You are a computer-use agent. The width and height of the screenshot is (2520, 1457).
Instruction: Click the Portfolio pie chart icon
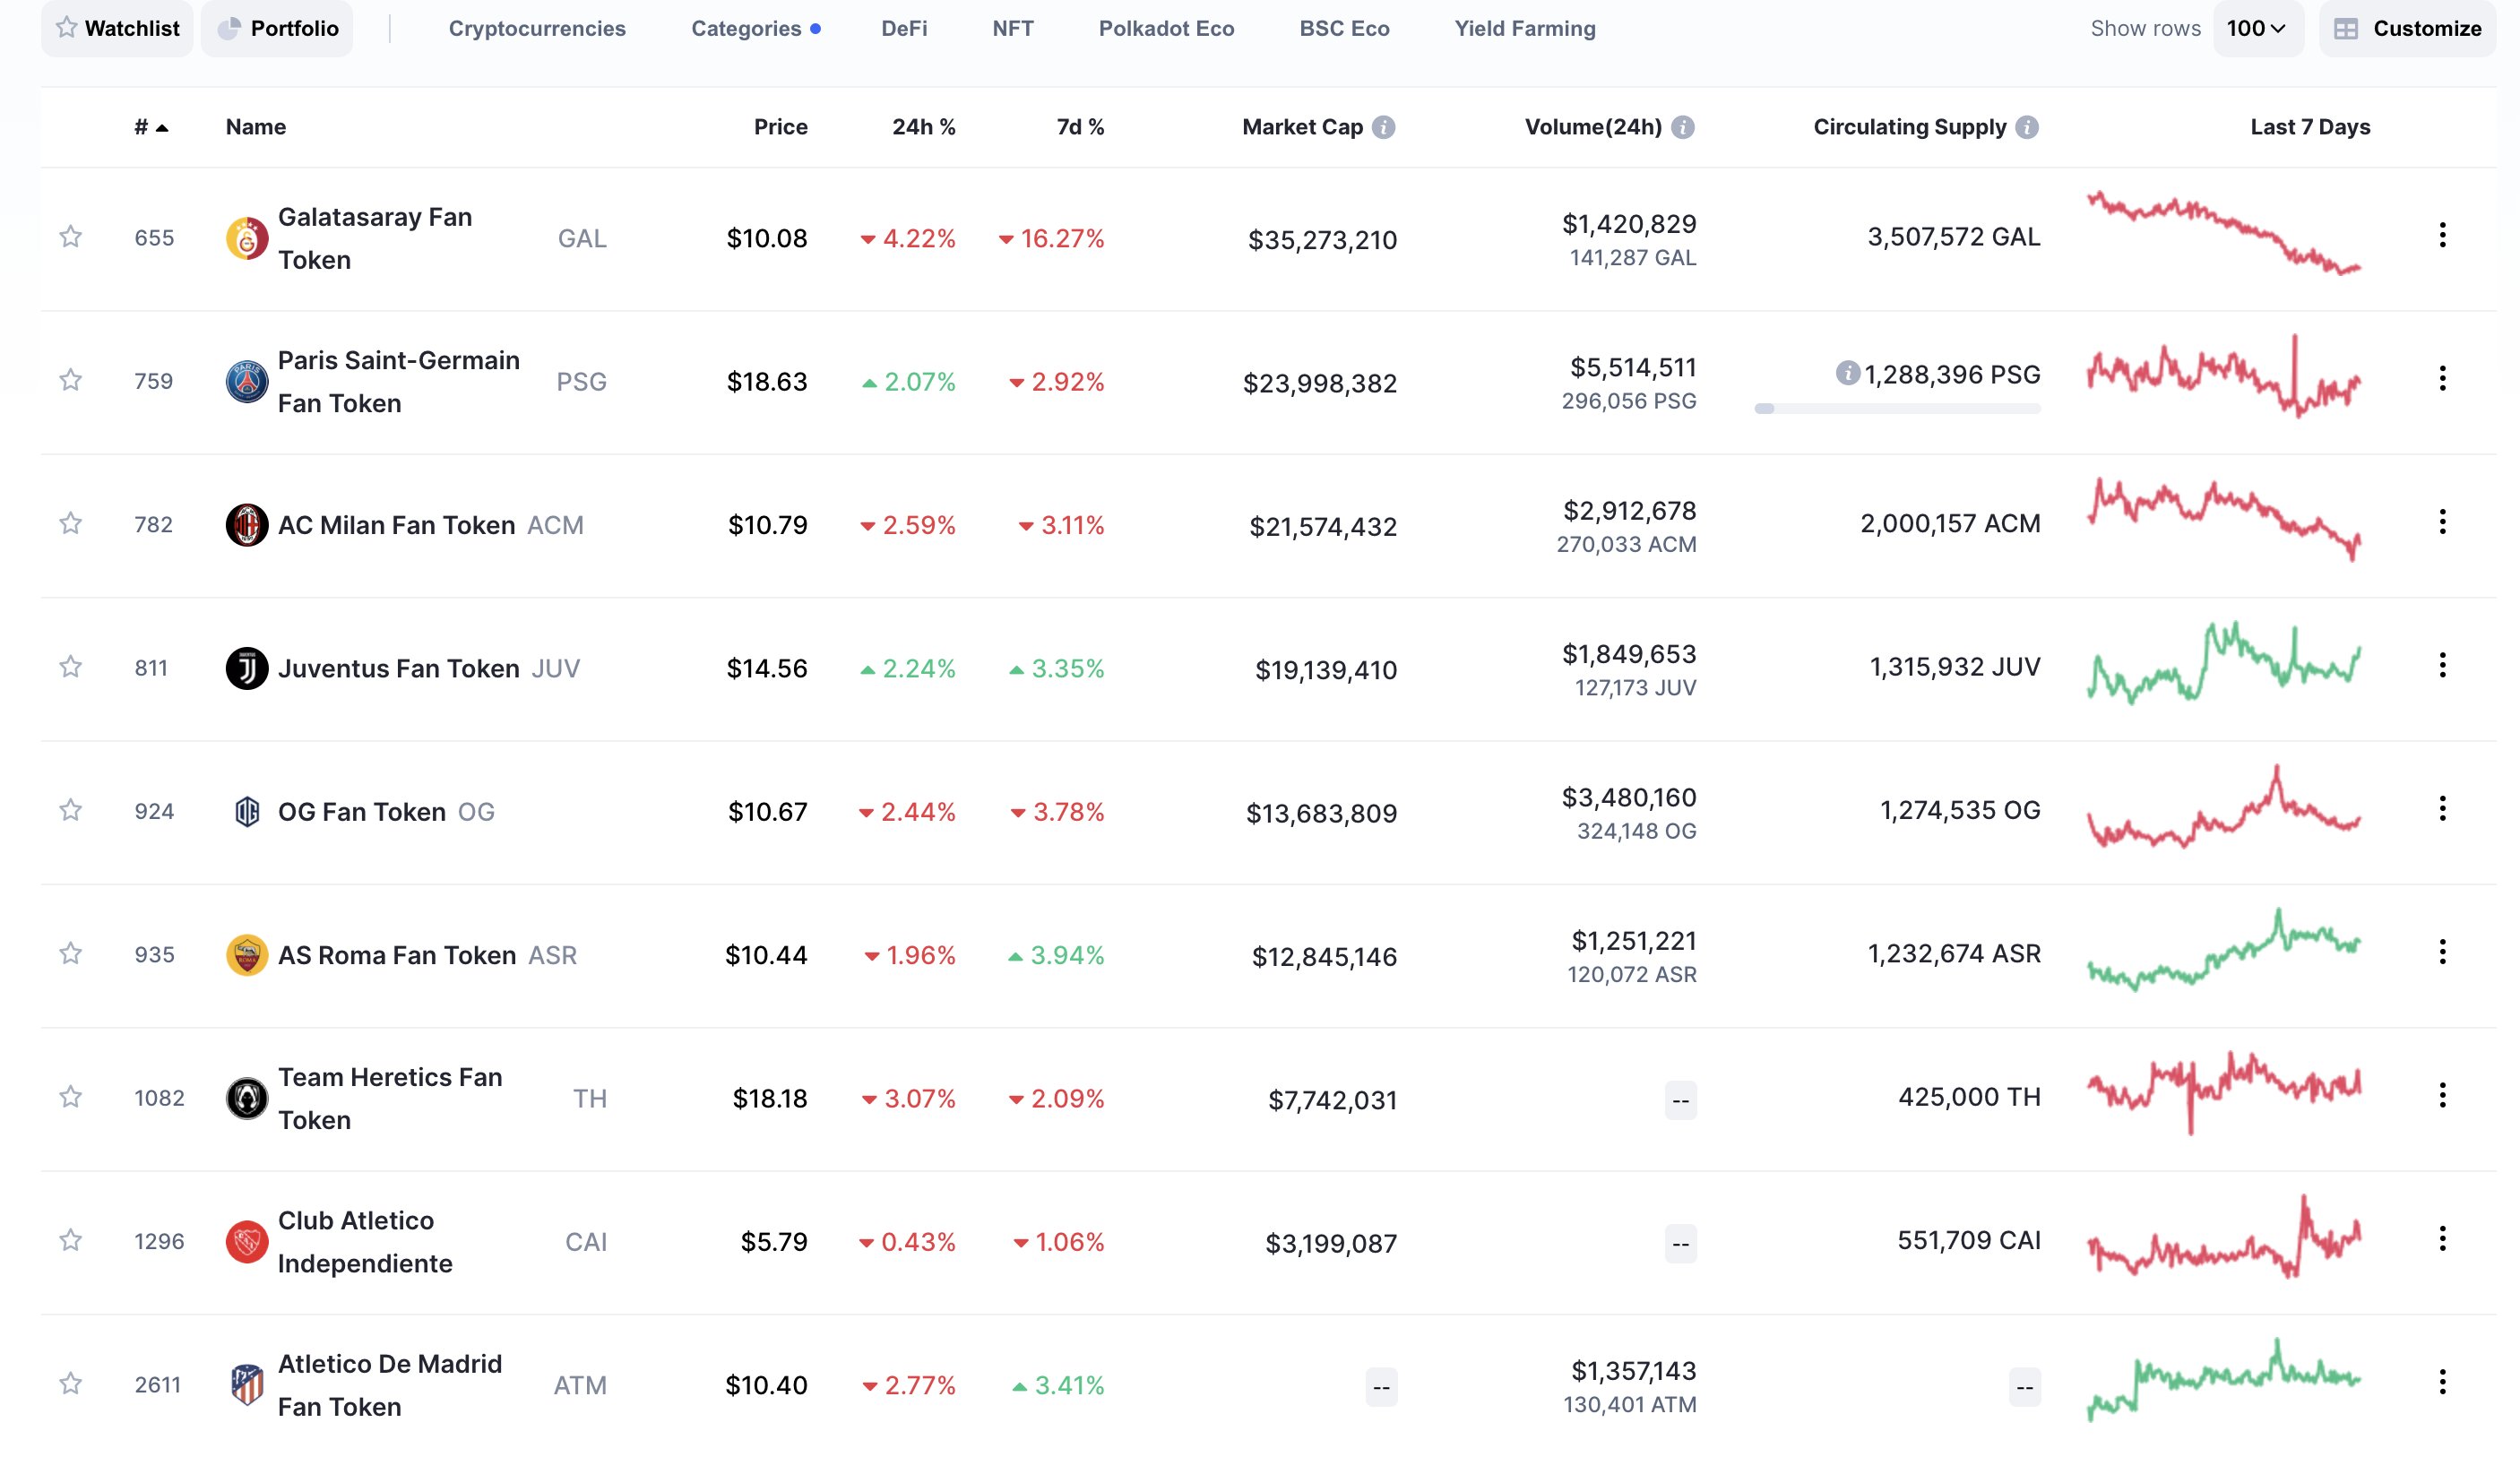[x=229, y=28]
